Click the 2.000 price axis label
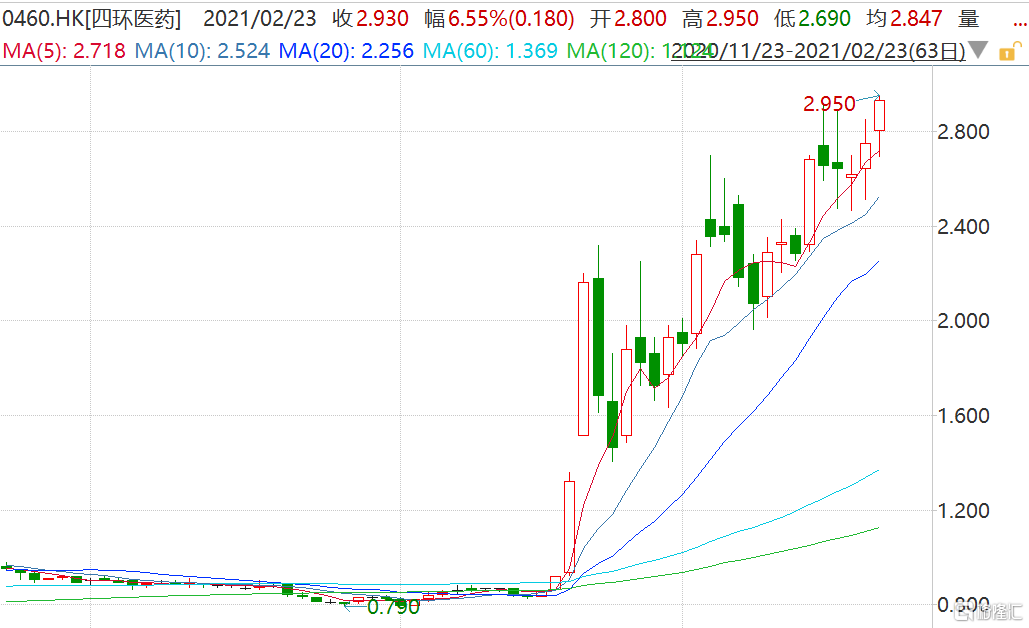This screenshot has width=1029, height=628. 963,321
